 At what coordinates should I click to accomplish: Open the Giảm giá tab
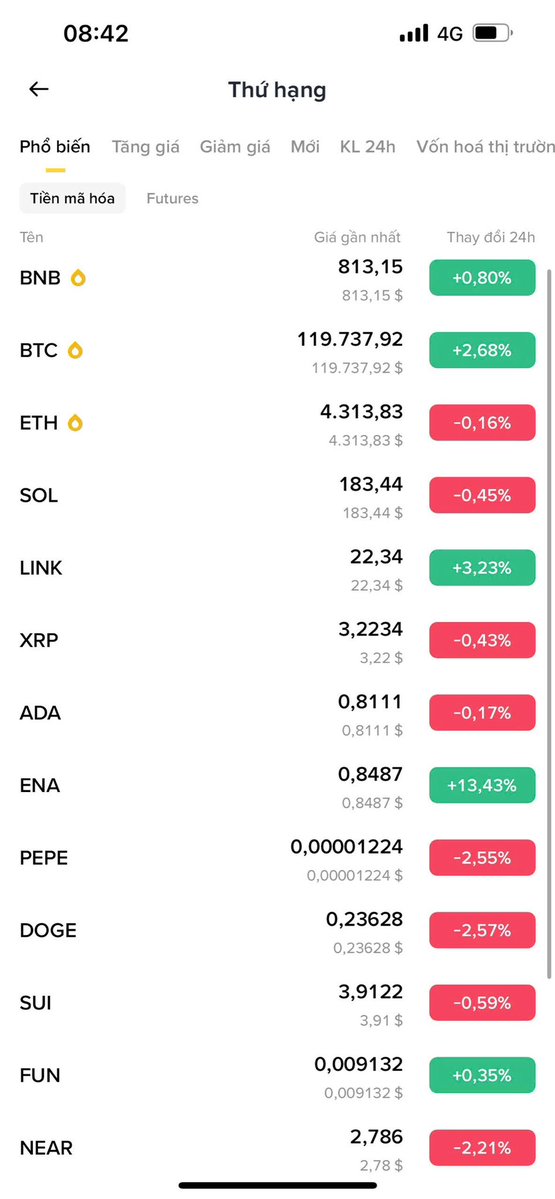(235, 147)
